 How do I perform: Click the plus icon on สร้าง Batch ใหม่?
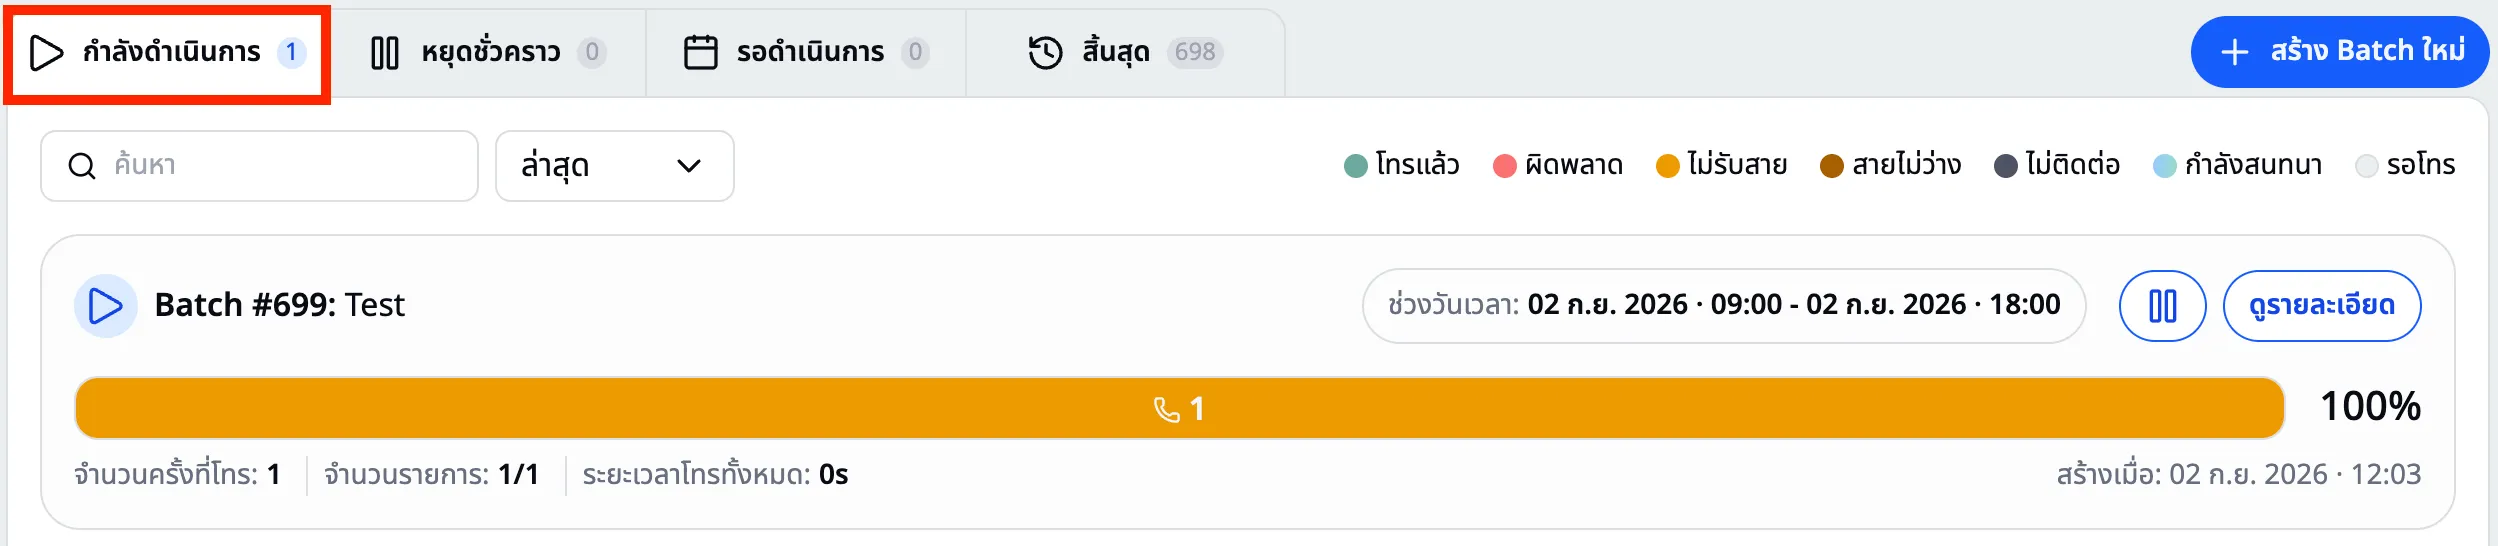(2234, 52)
